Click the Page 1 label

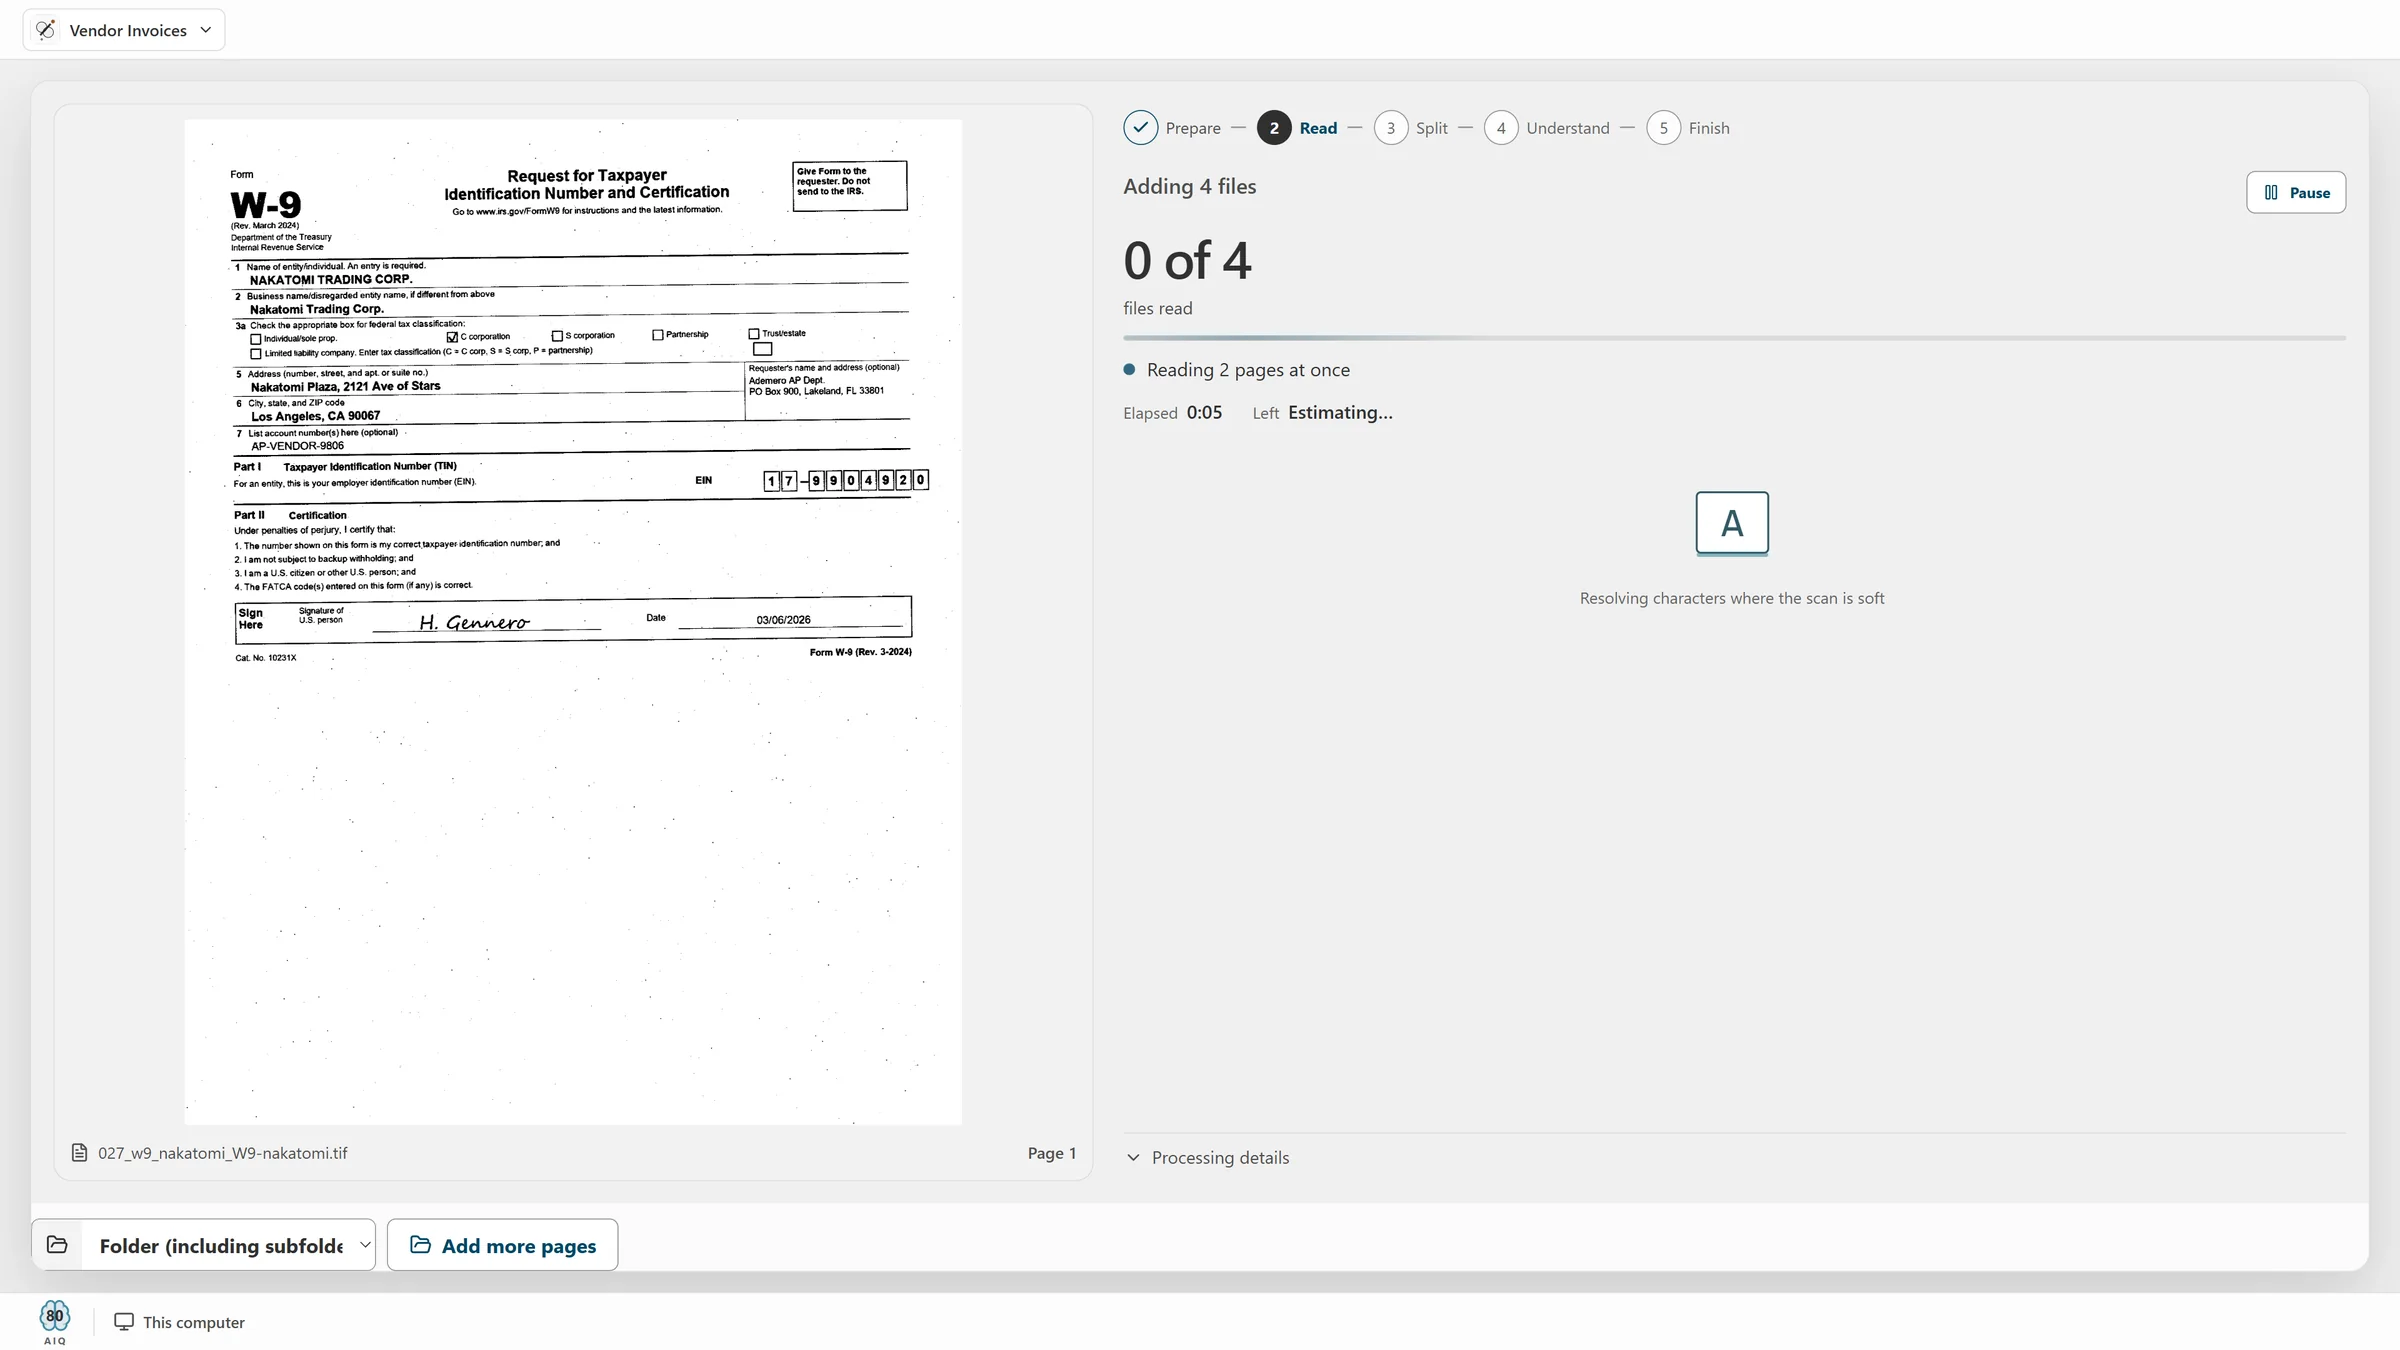[x=1052, y=1153]
